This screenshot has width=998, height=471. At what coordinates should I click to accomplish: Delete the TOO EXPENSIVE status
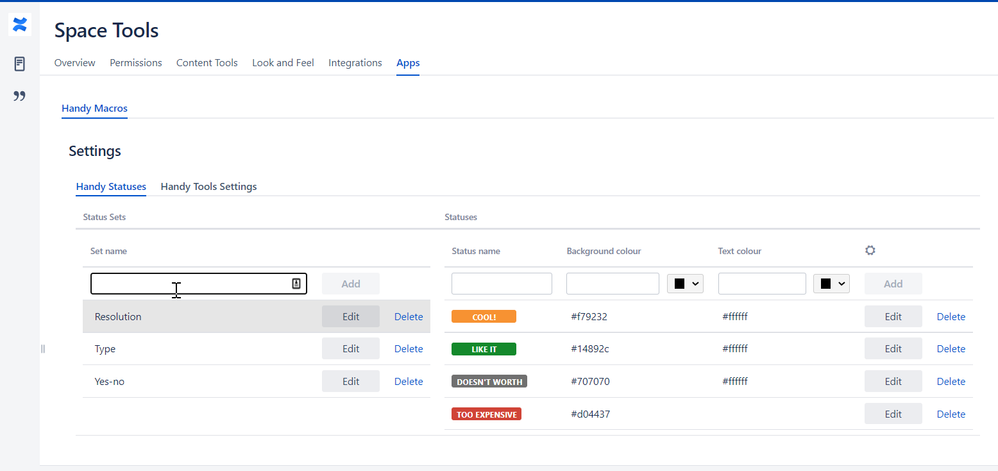point(951,414)
